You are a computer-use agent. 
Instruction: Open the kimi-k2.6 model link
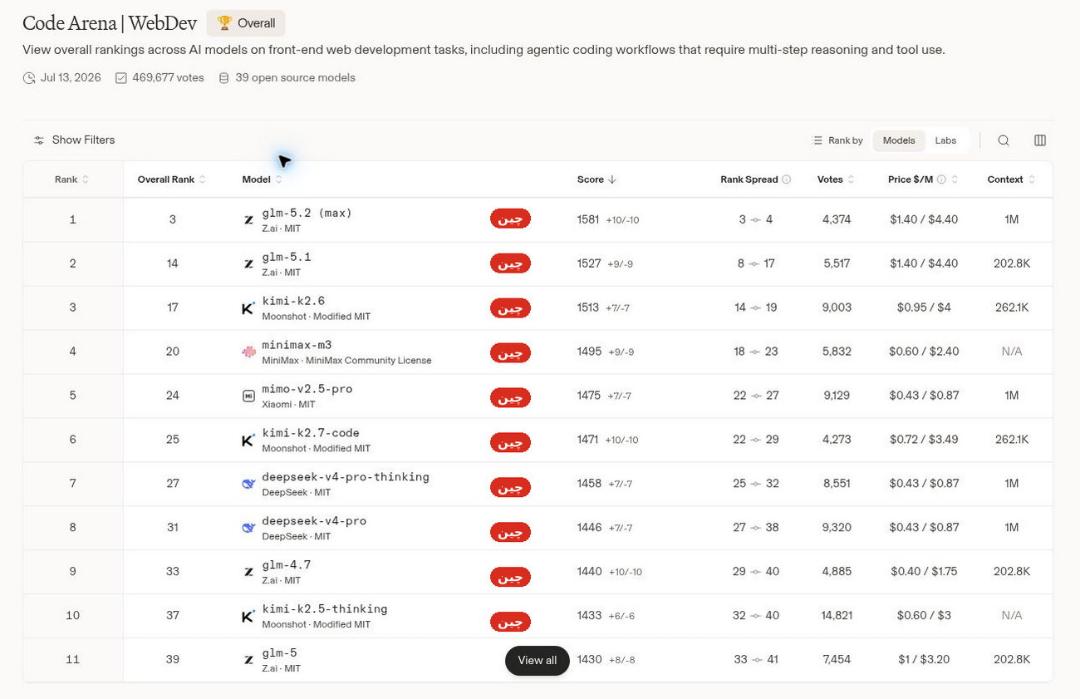[x=293, y=301]
